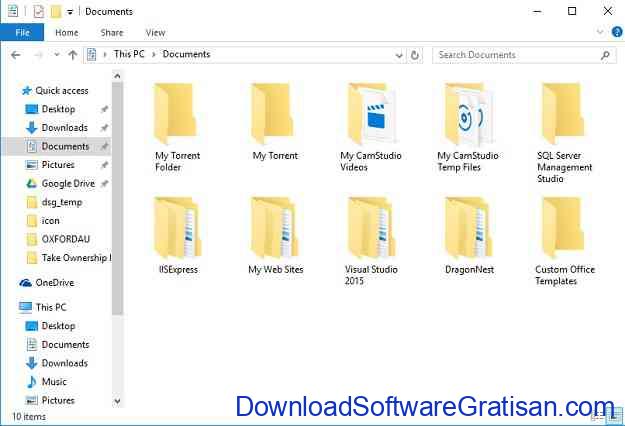
Task: Switch to the Home ribbon tab
Action: pos(67,33)
